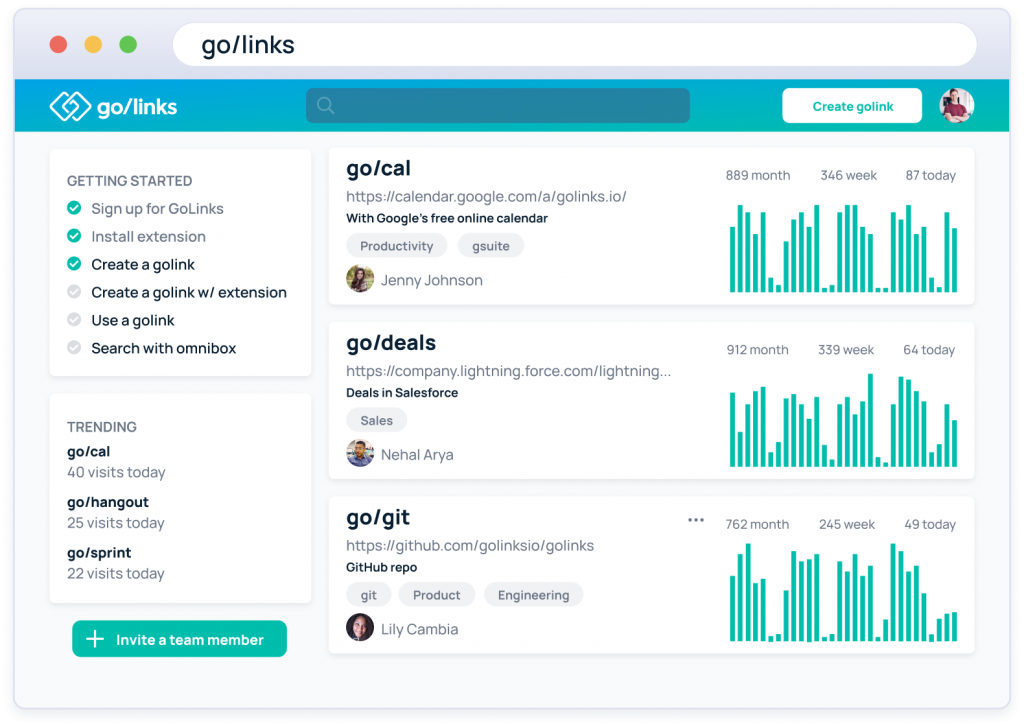
Task: Open the go/git three-dot options menu
Action: pos(696,520)
